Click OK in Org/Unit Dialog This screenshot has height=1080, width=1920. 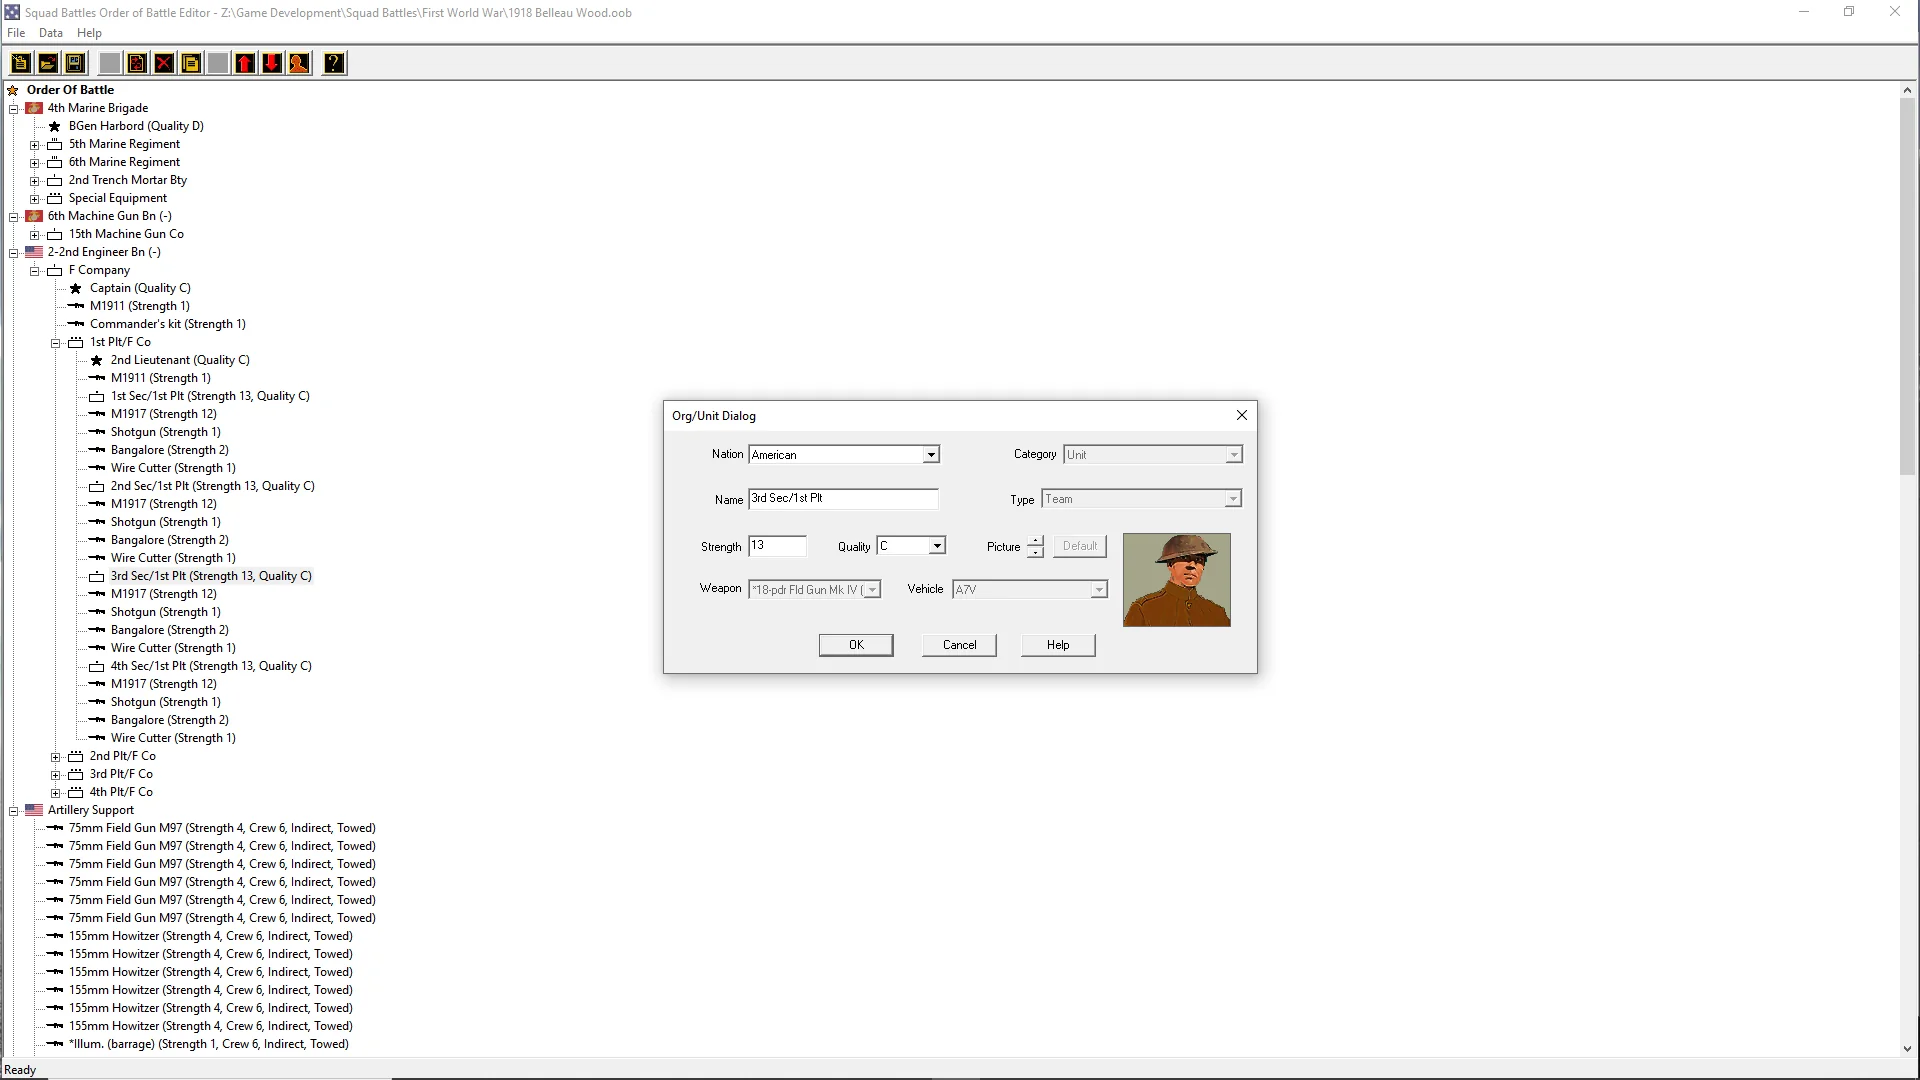pyautogui.click(x=856, y=645)
